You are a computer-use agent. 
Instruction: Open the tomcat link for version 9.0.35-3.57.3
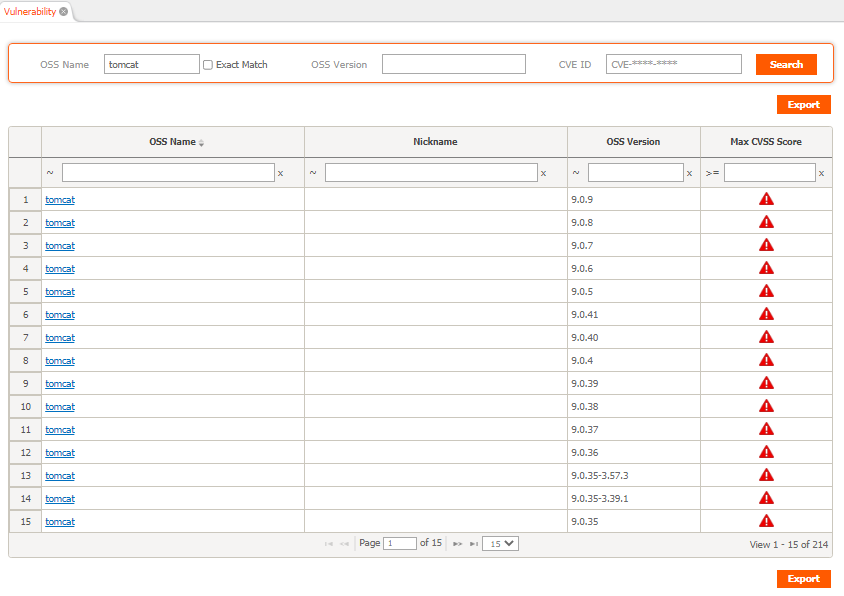(x=60, y=476)
